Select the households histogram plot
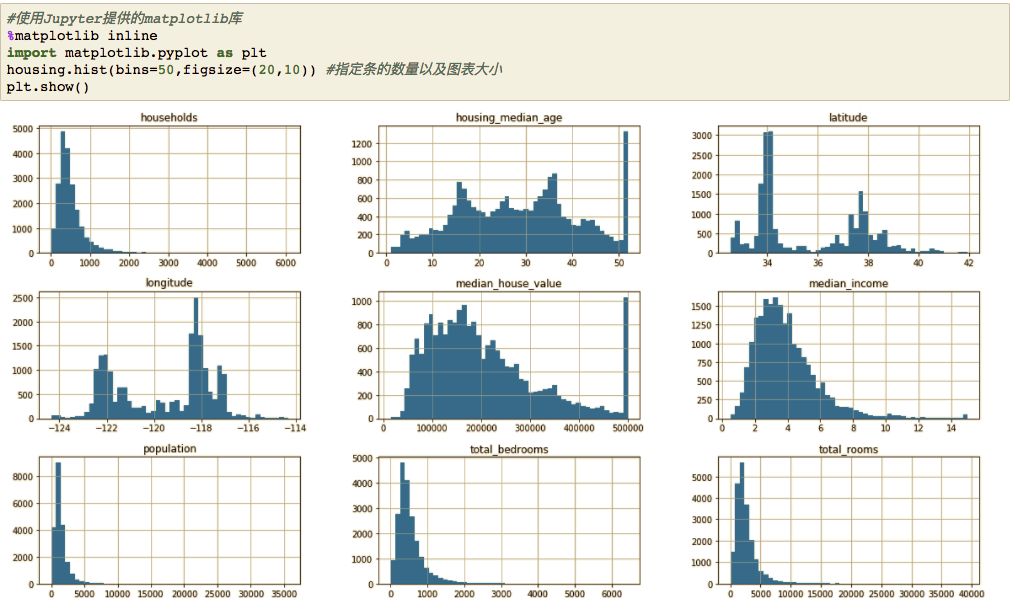Image resolution: width=1016 pixels, height=614 pixels. click(x=169, y=190)
